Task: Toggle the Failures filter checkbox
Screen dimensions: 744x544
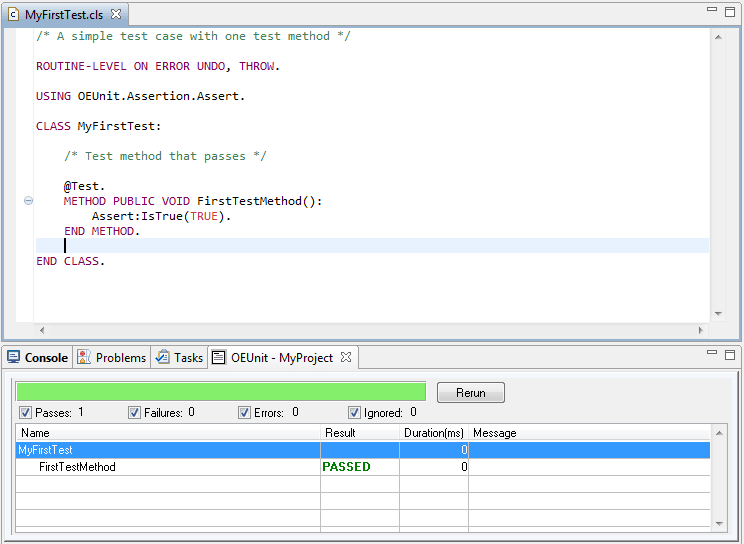Action: coord(134,413)
